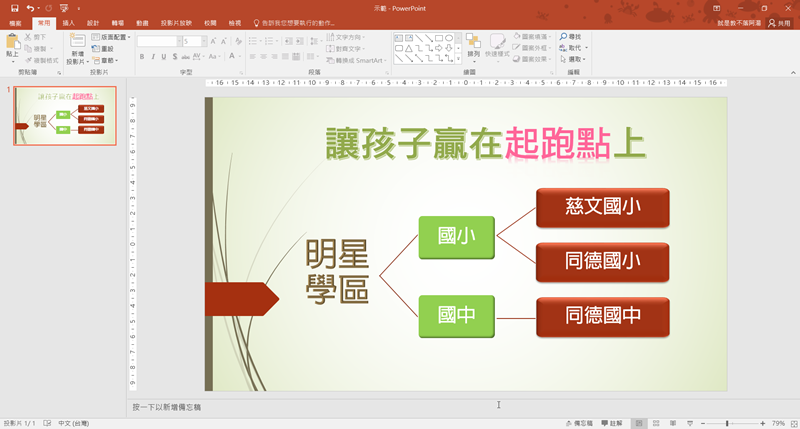Open the font size dropdown
Viewport: 800px width, 429px height.
204,41
